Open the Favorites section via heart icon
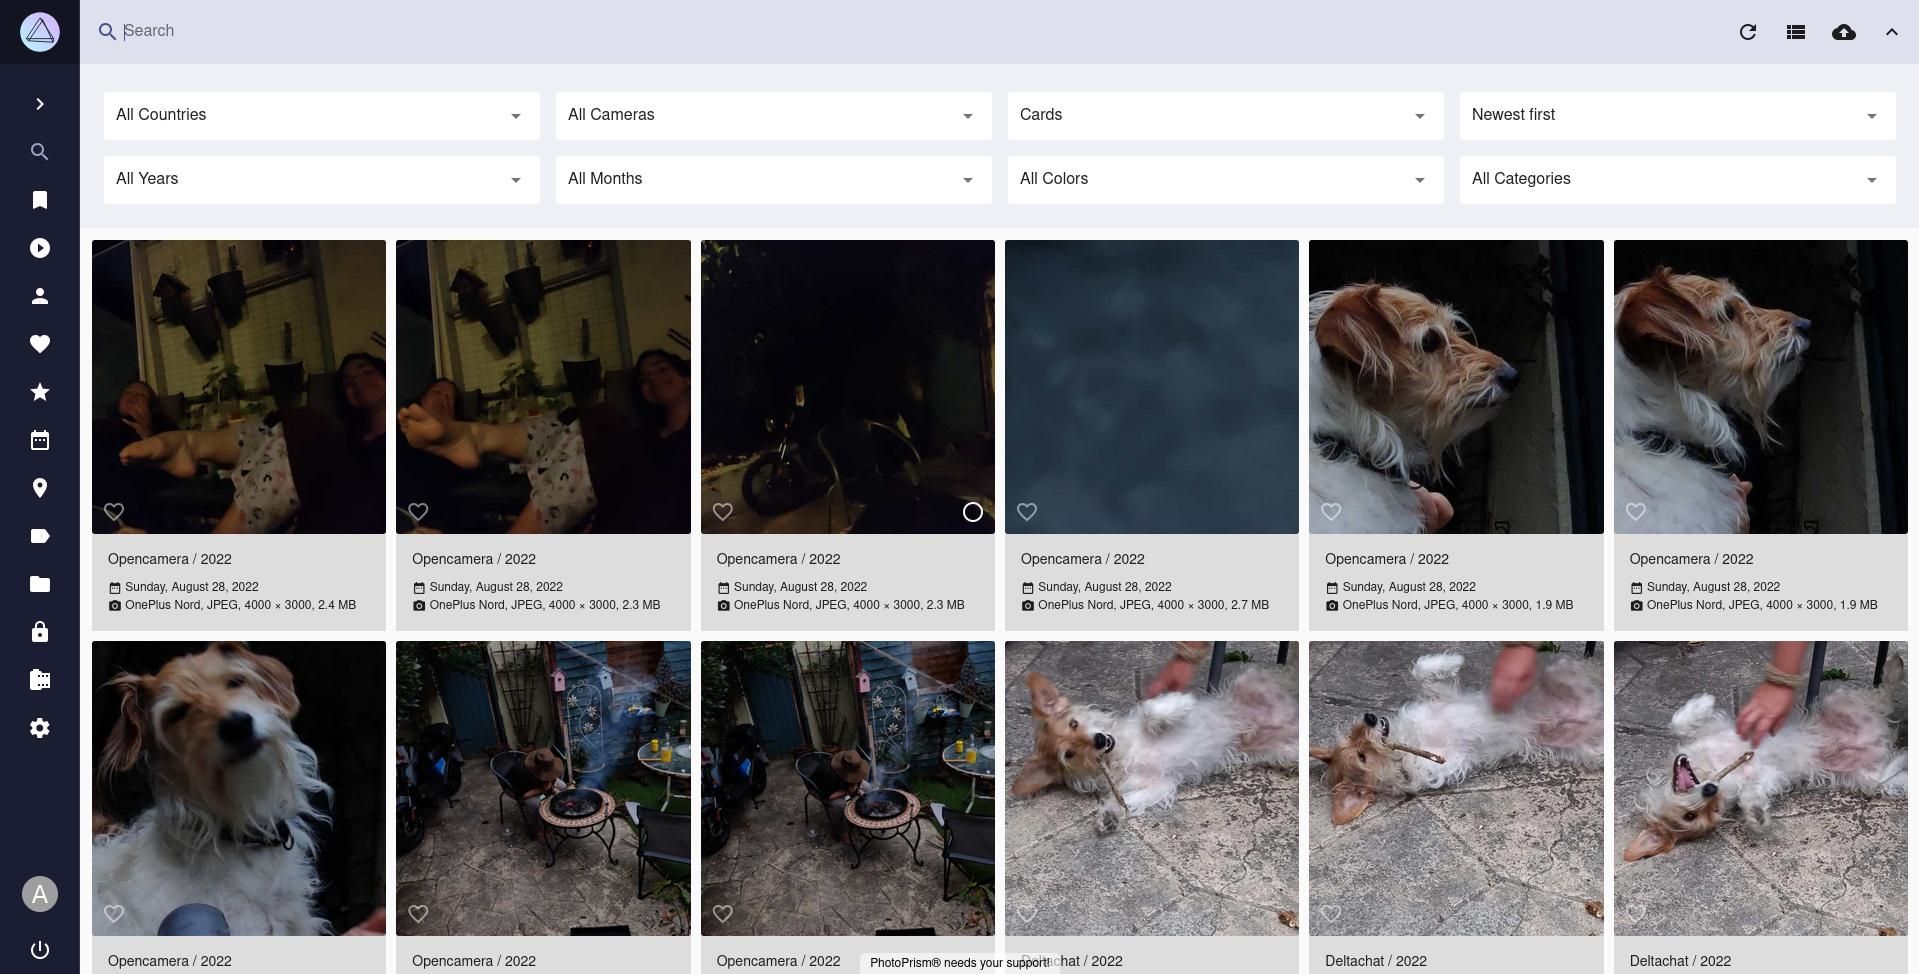The width and height of the screenshot is (1919, 974). point(40,344)
